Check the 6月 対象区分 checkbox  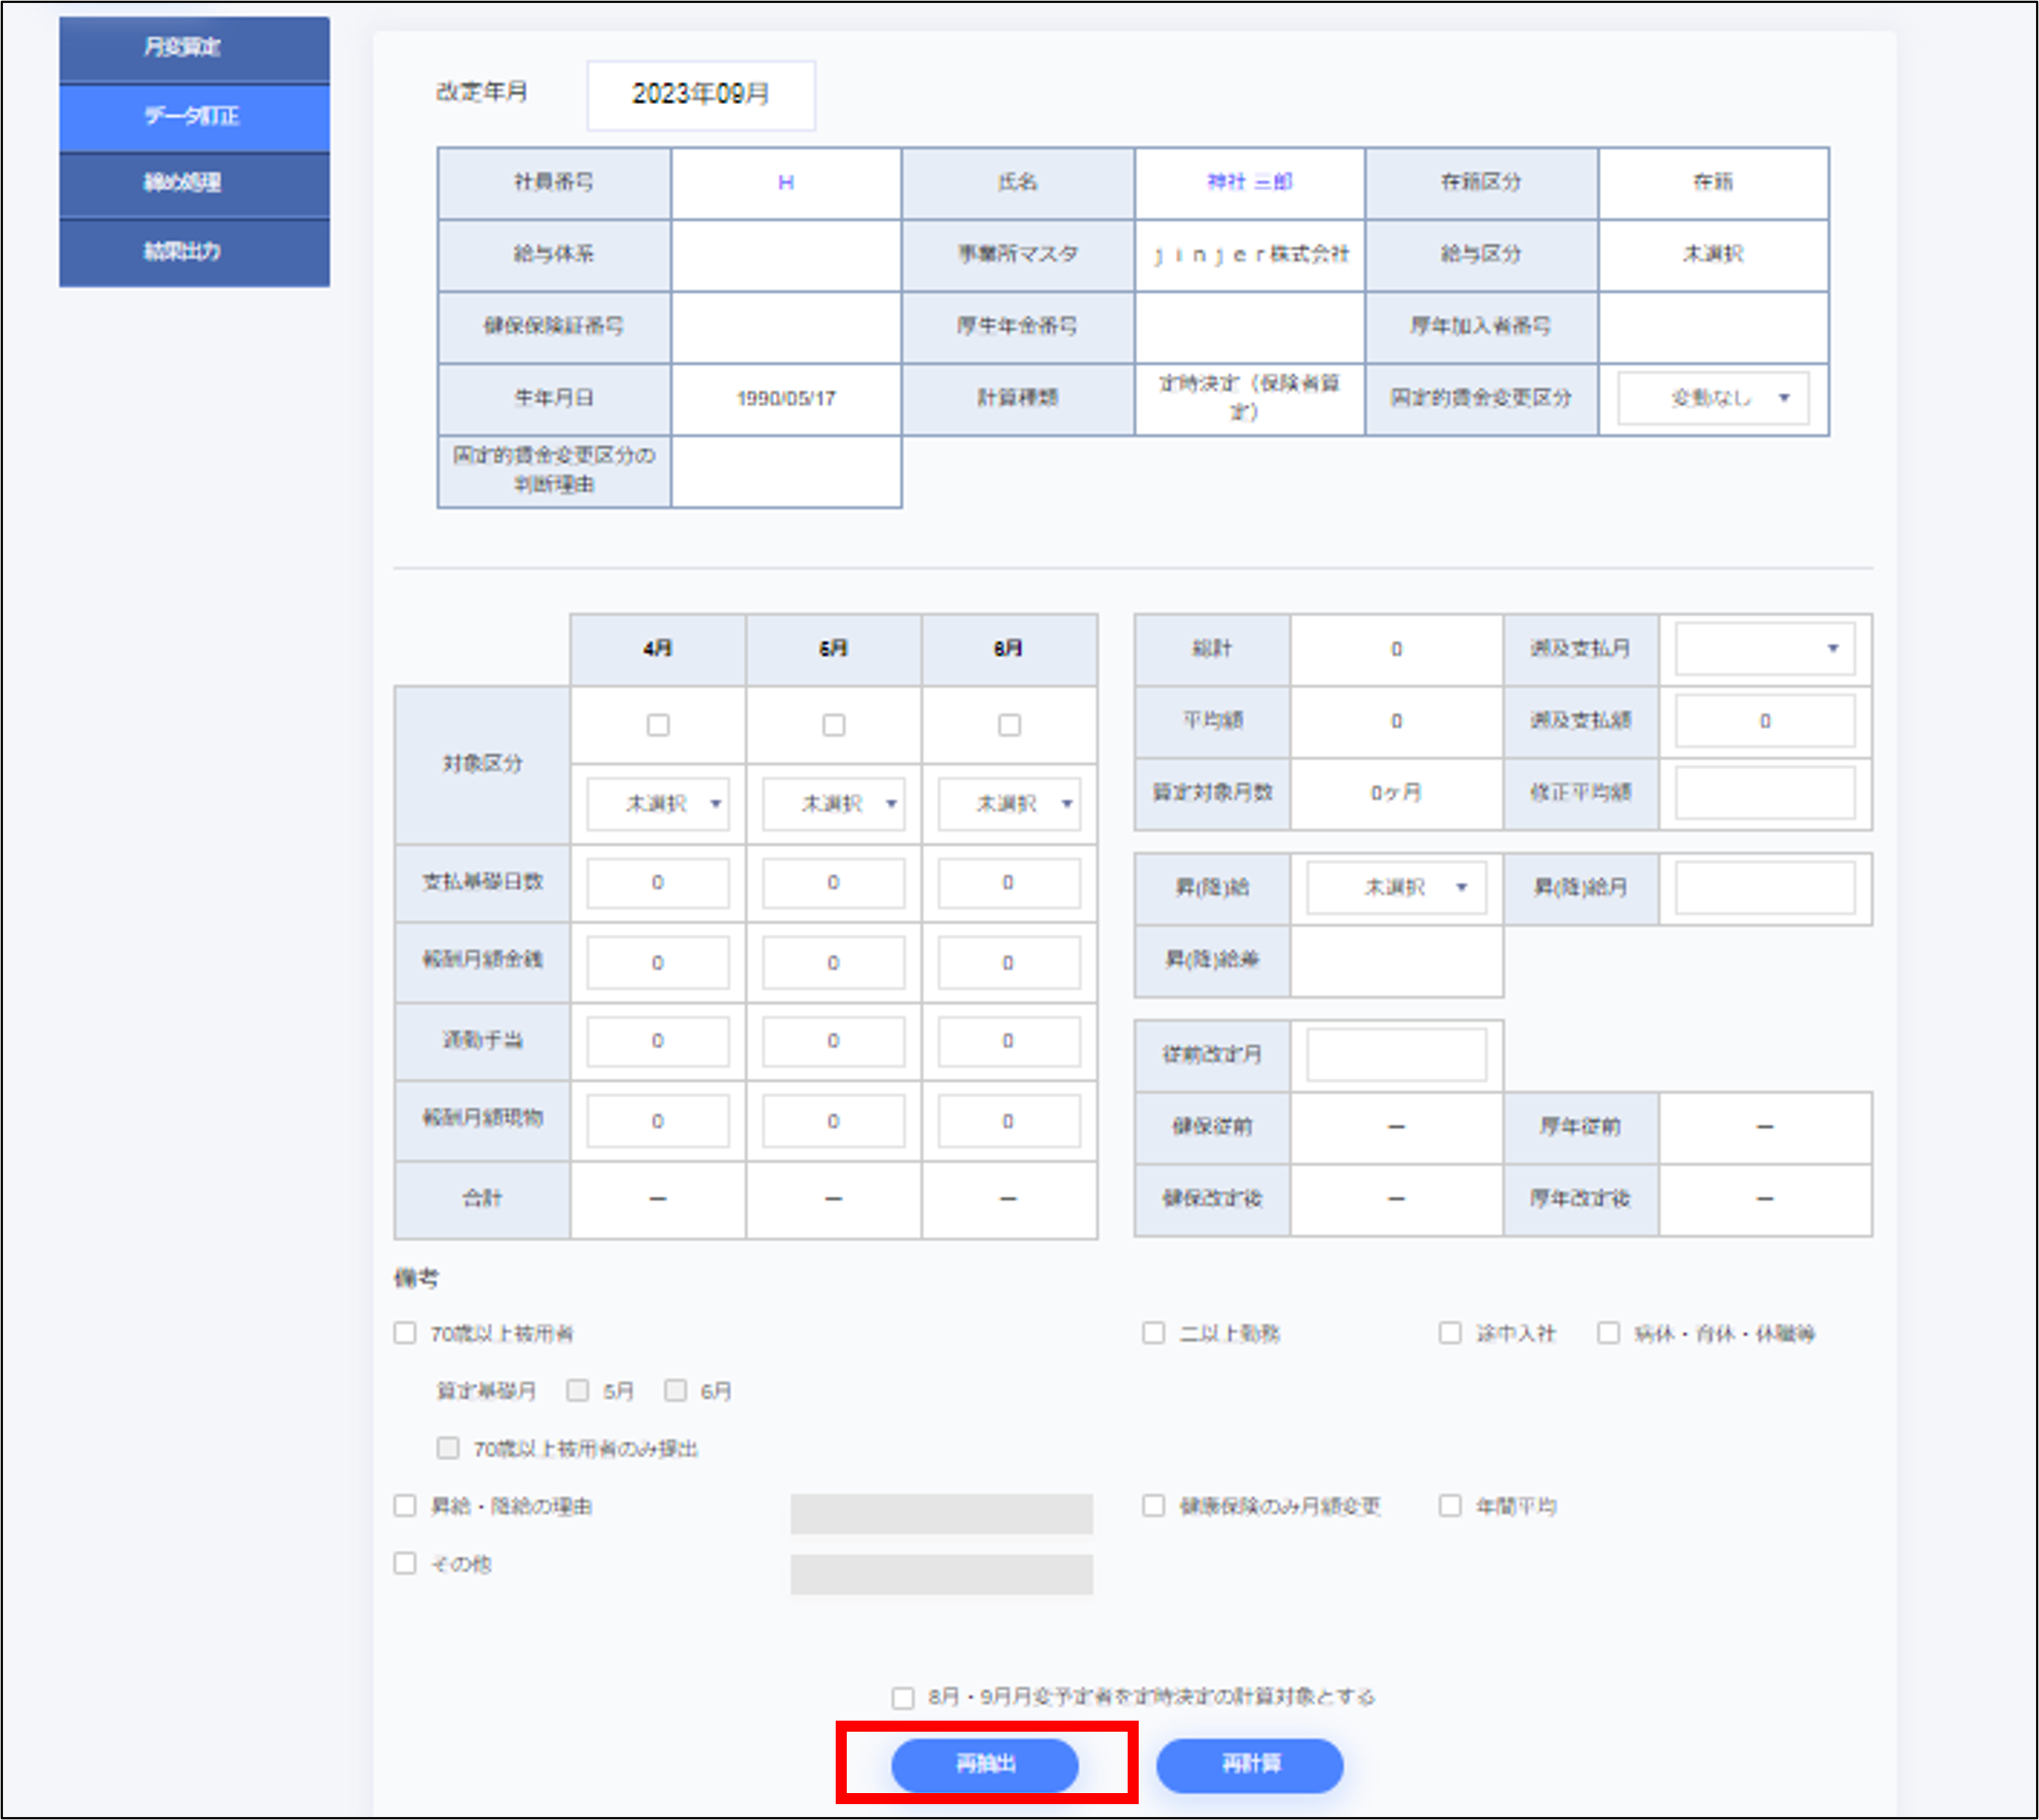[x=1009, y=725]
